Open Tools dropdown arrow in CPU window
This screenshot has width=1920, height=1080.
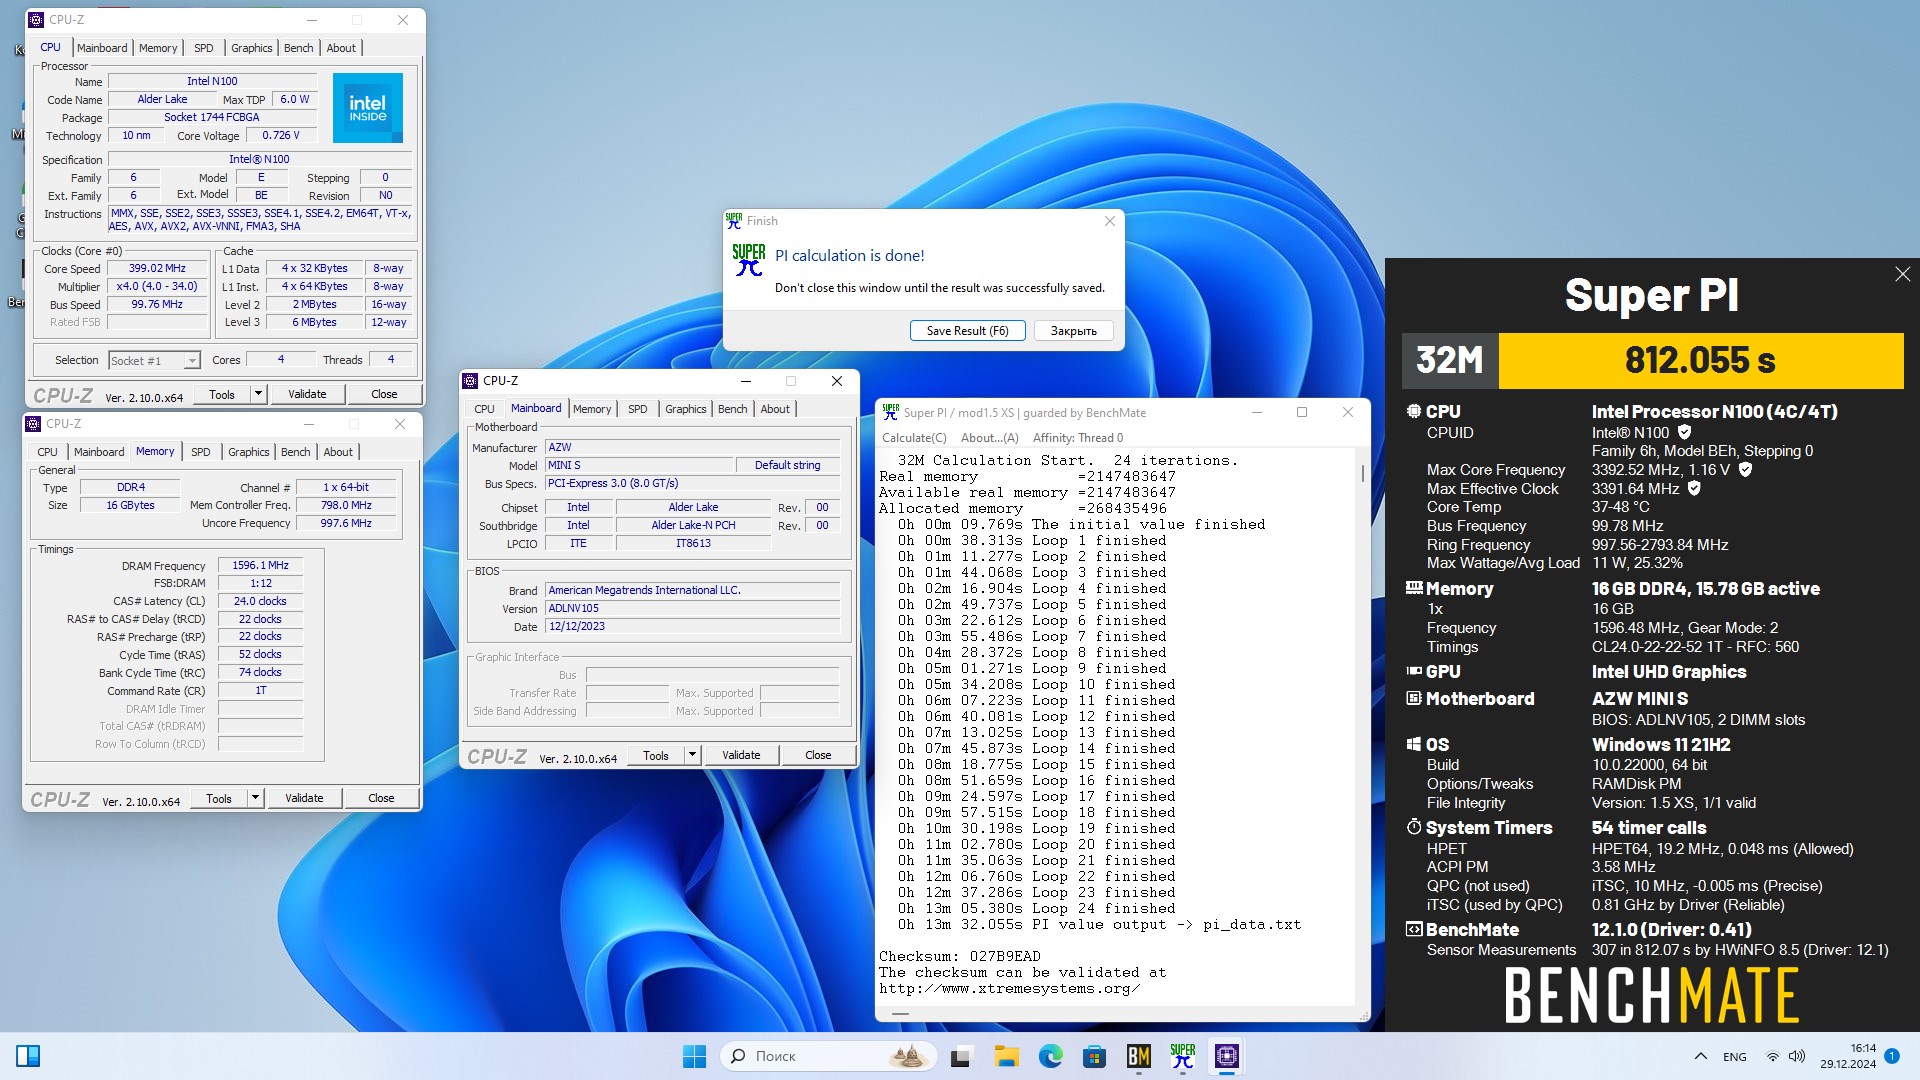(x=258, y=394)
